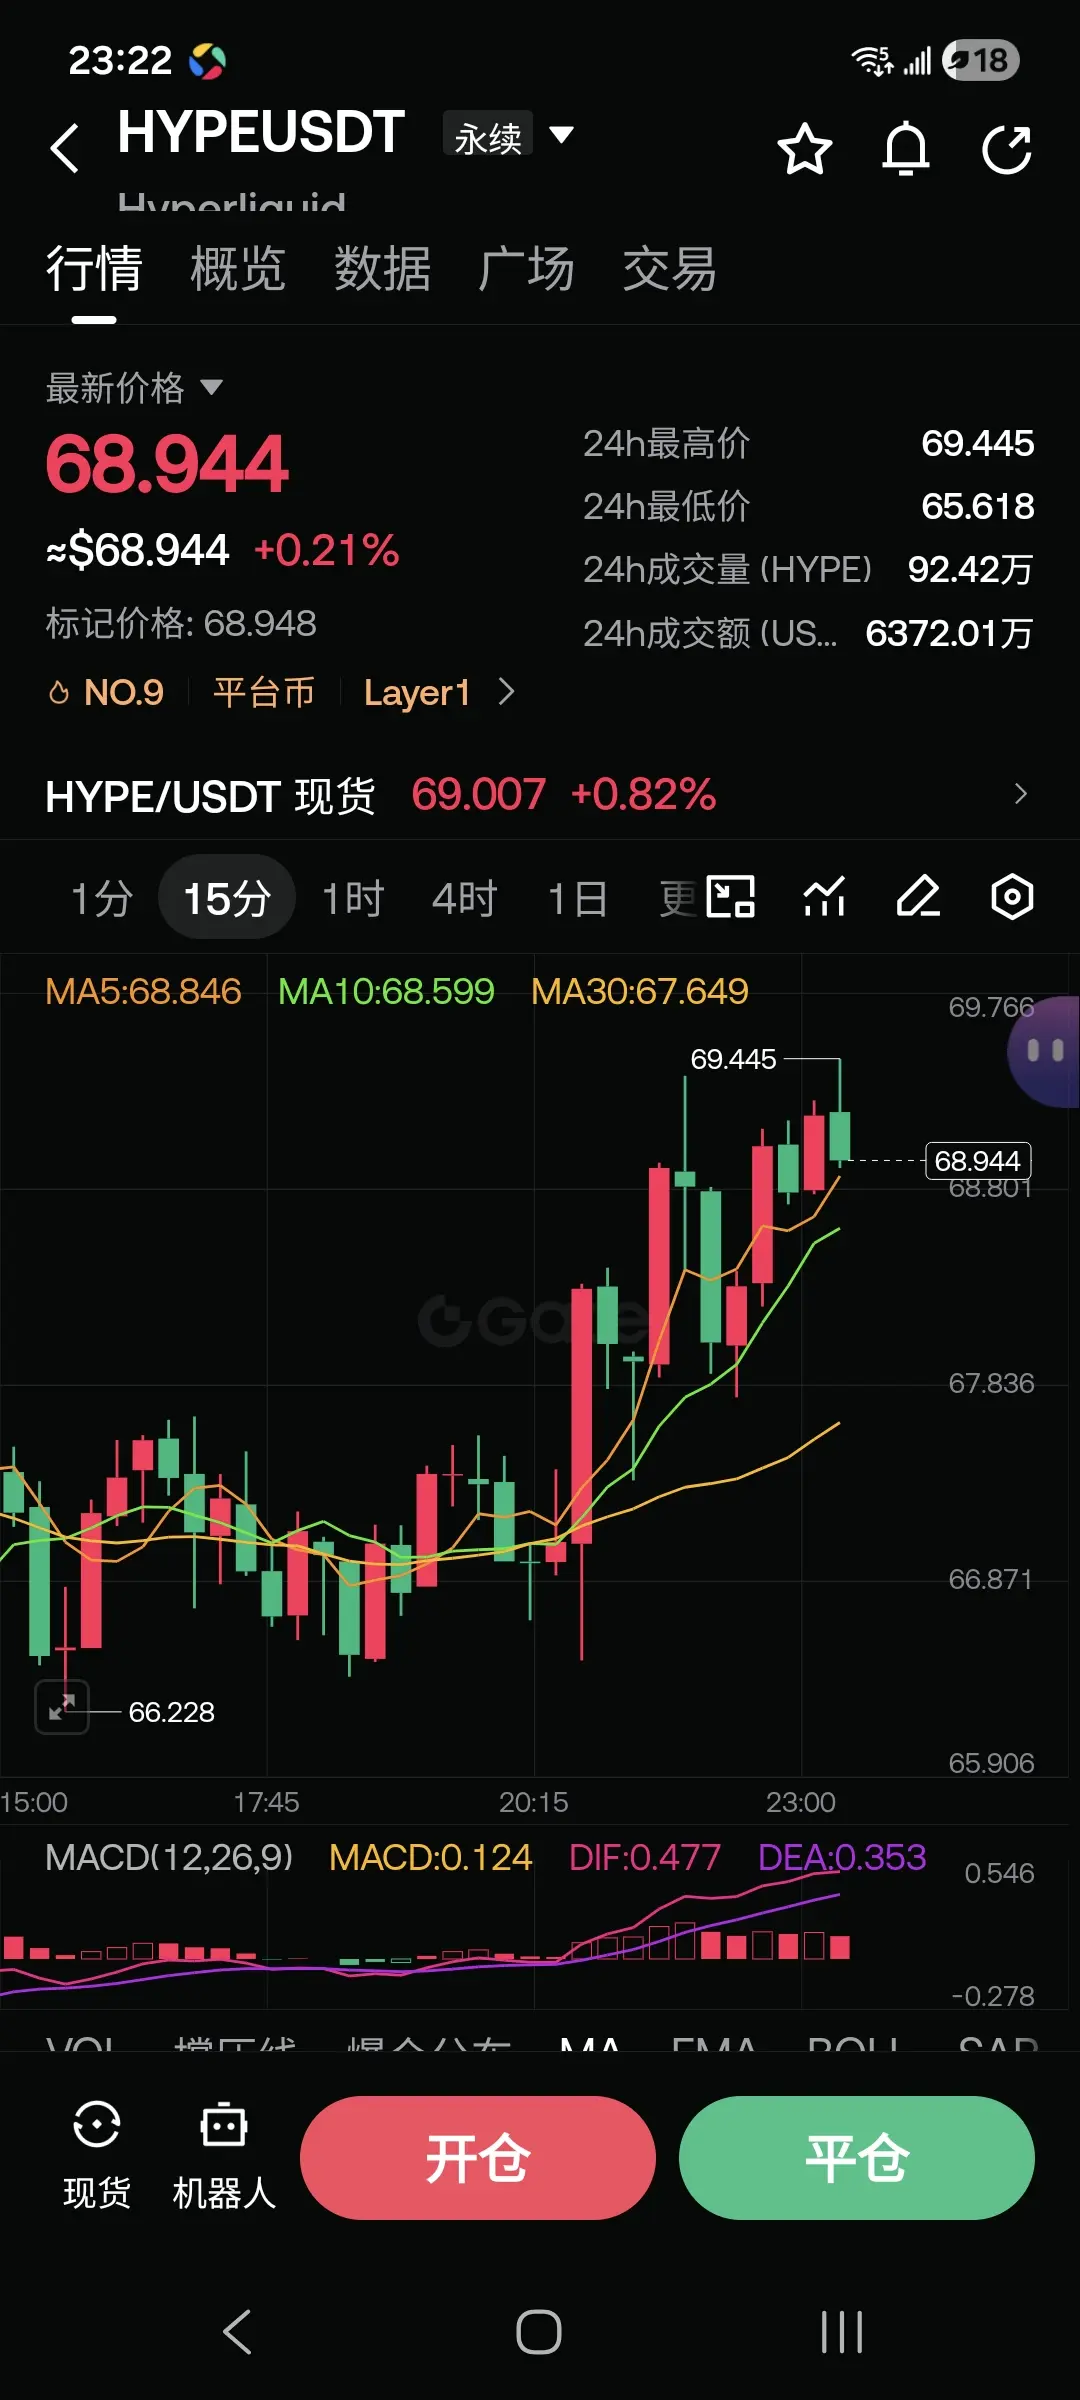
Task: Tap the green 平仓 close position button
Action: pyautogui.click(x=857, y=2157)
